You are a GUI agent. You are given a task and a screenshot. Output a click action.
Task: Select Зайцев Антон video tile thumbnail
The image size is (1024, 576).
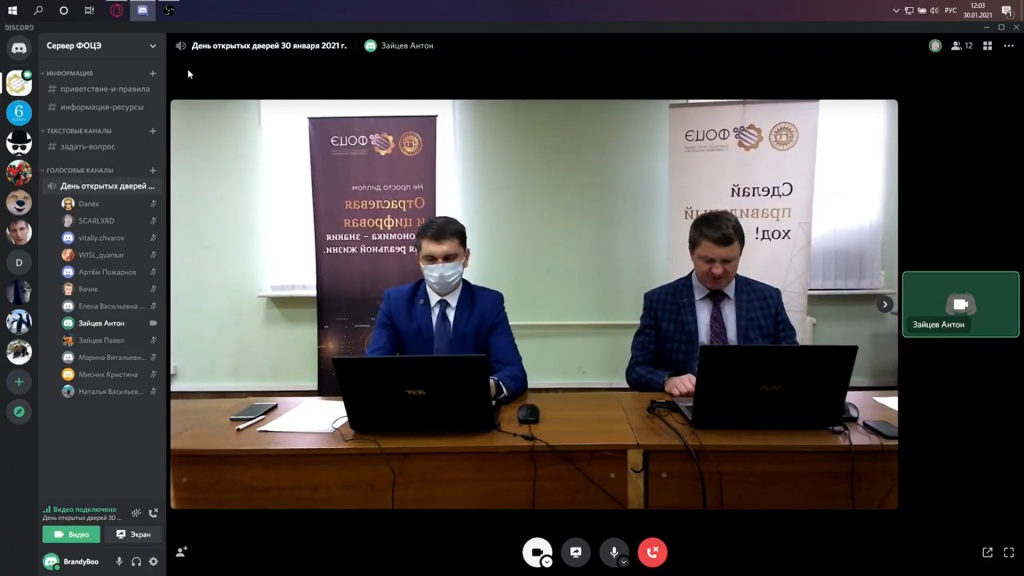point(961,304)
